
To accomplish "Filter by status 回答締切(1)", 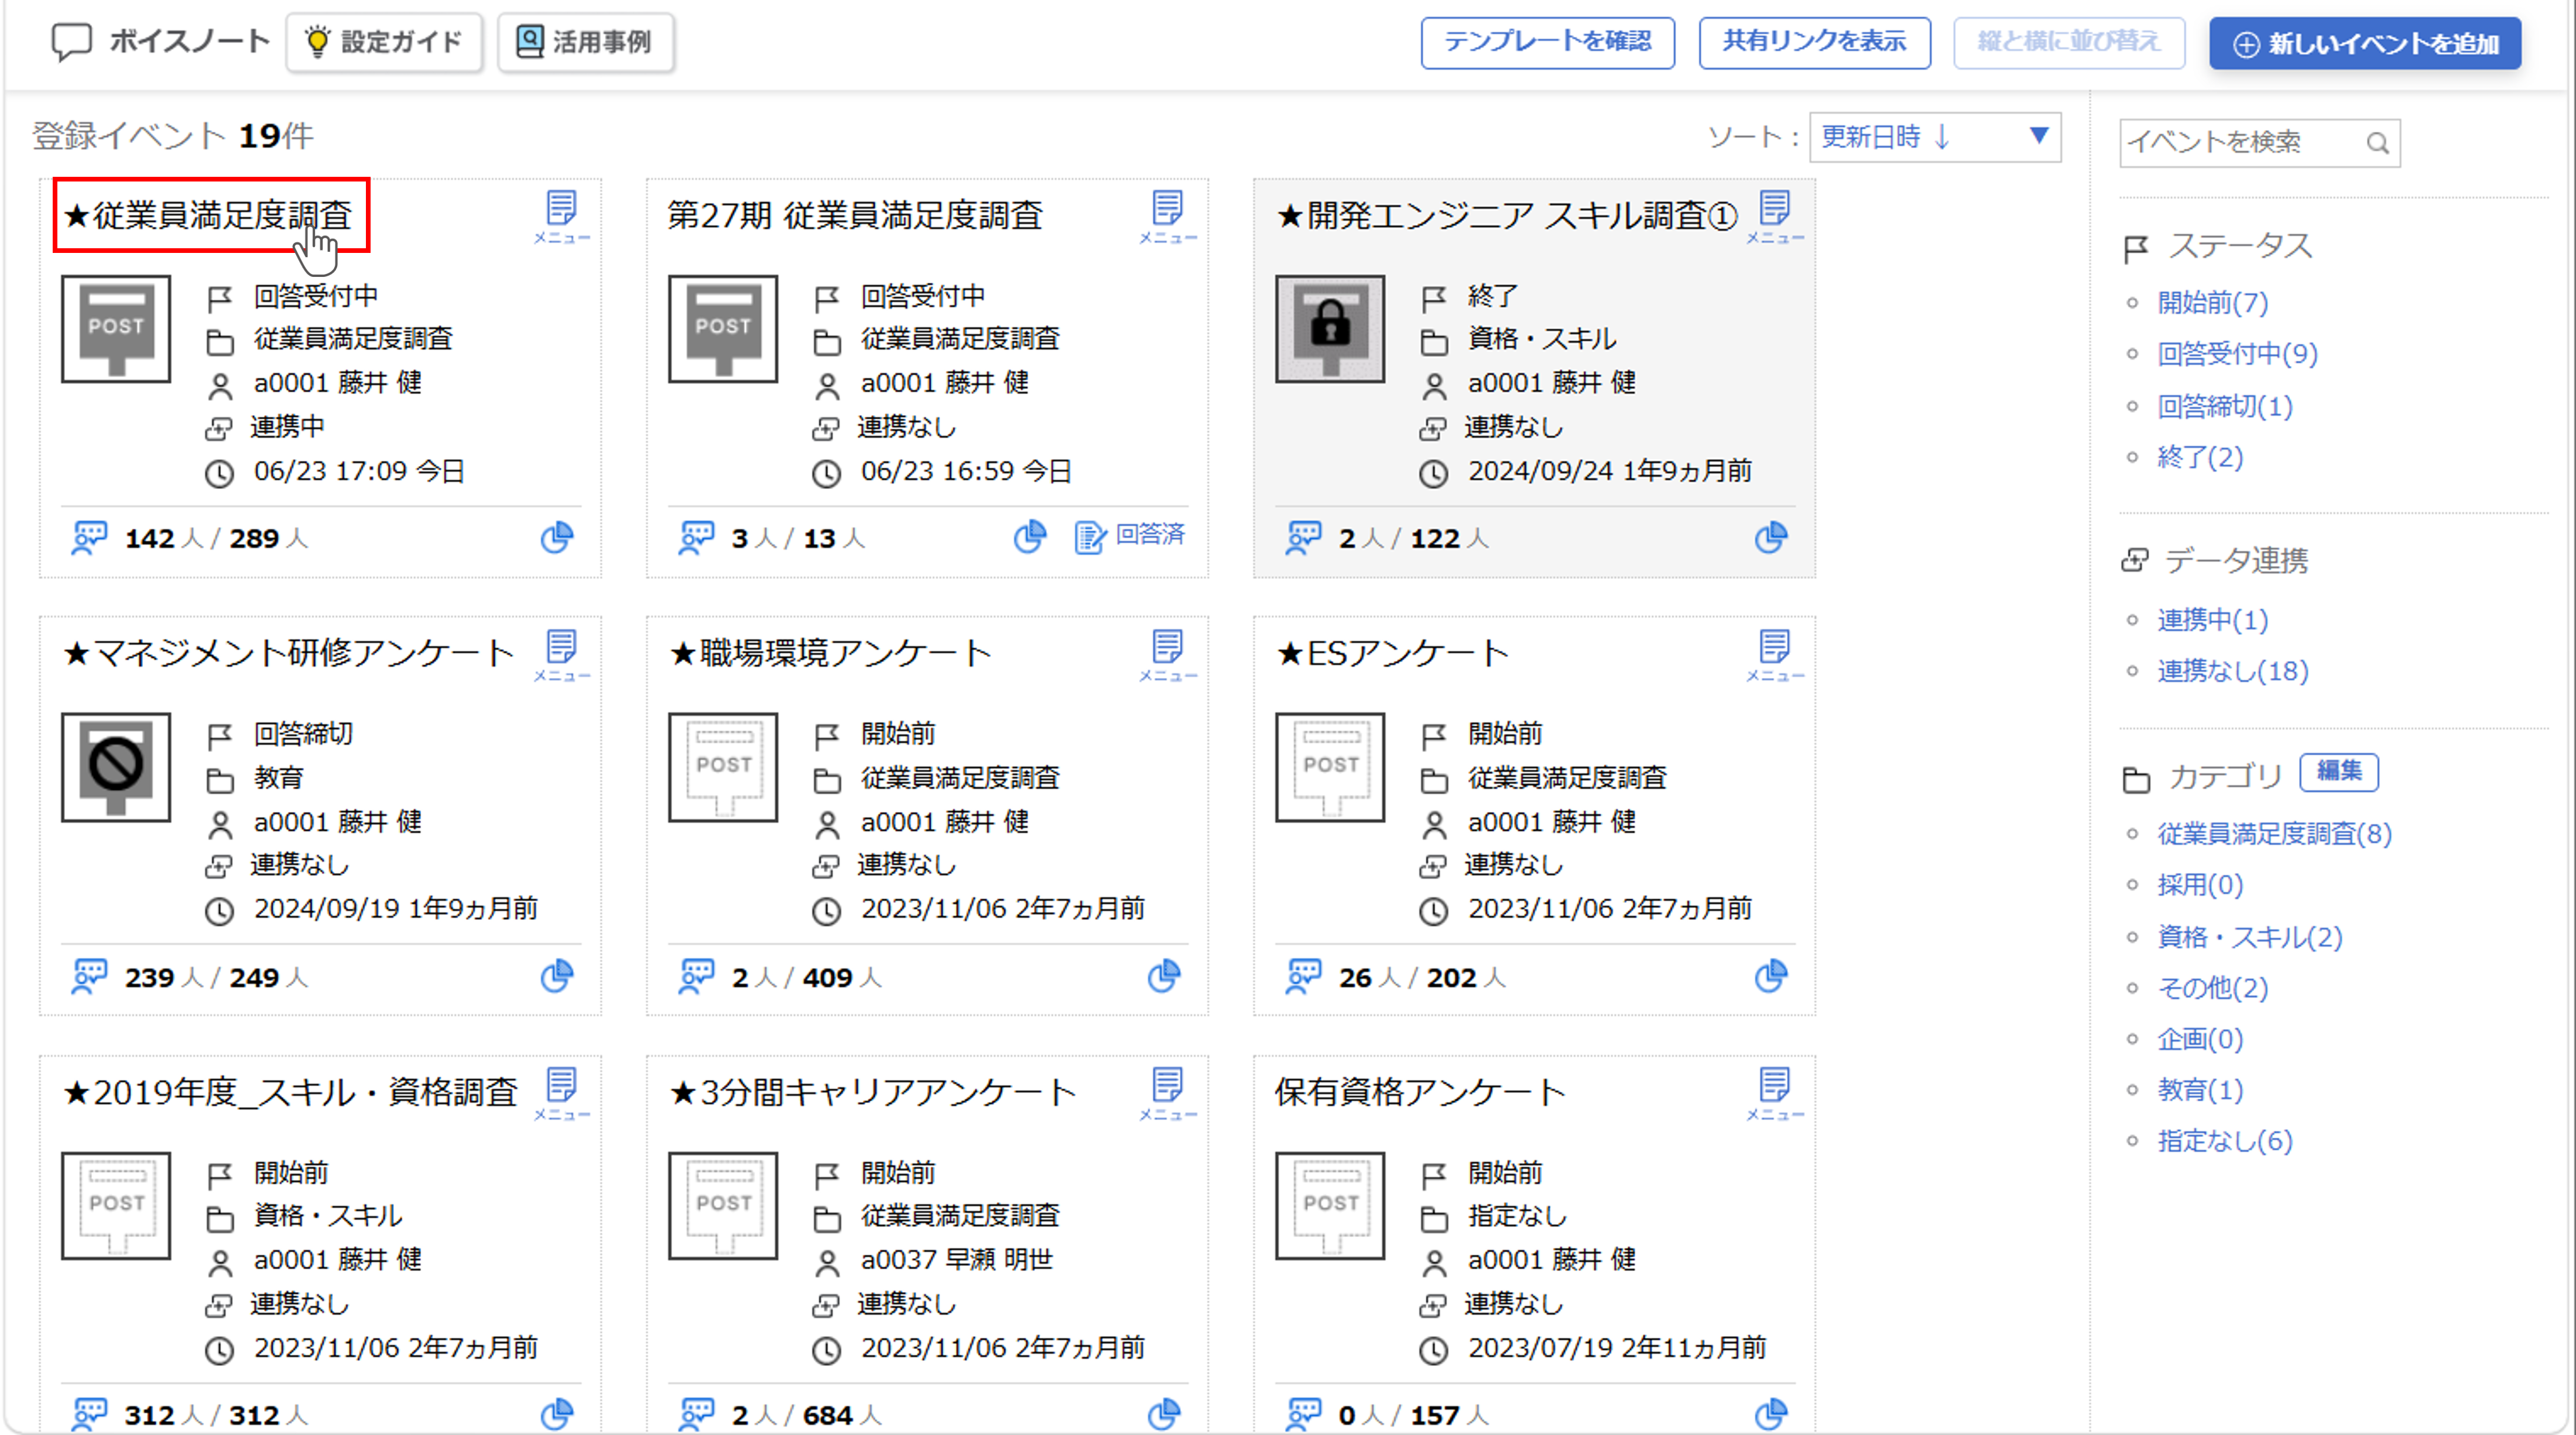I will point(2225,406).
